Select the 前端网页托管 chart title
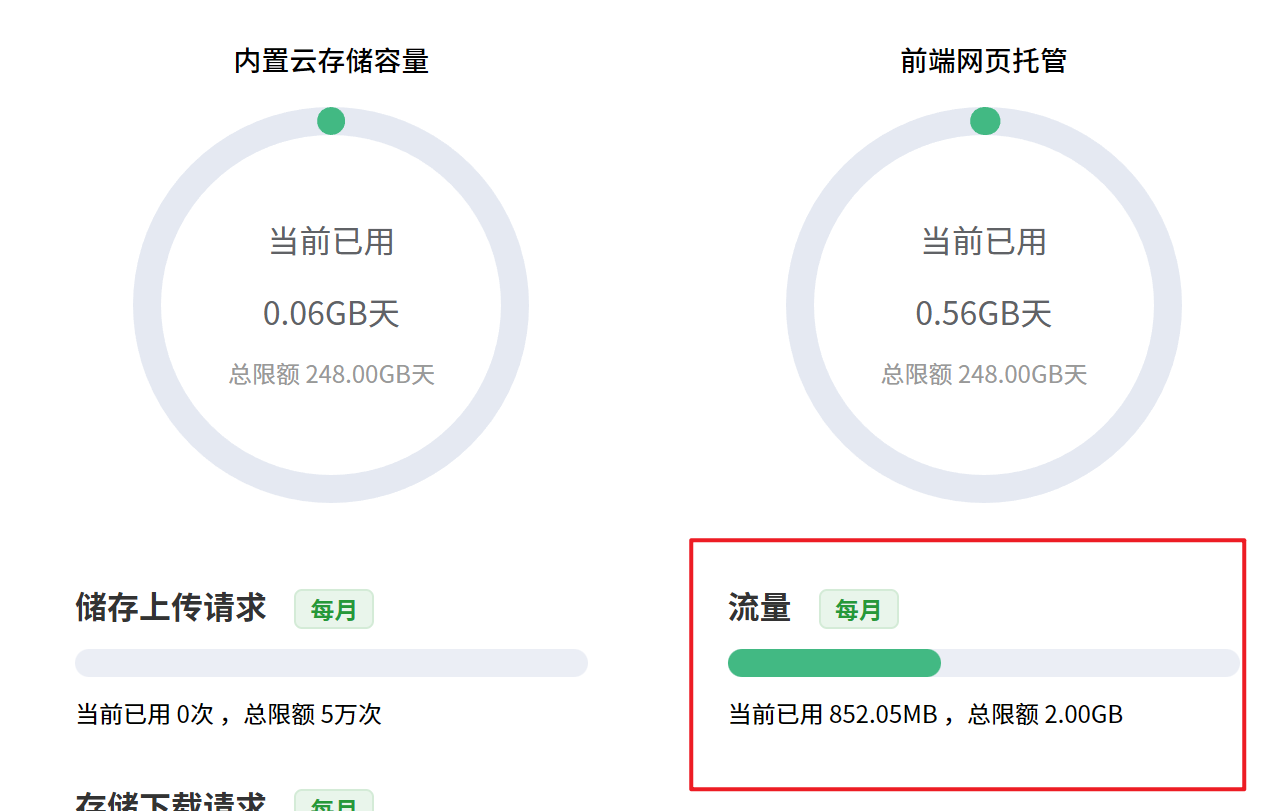 pos(984,61)
